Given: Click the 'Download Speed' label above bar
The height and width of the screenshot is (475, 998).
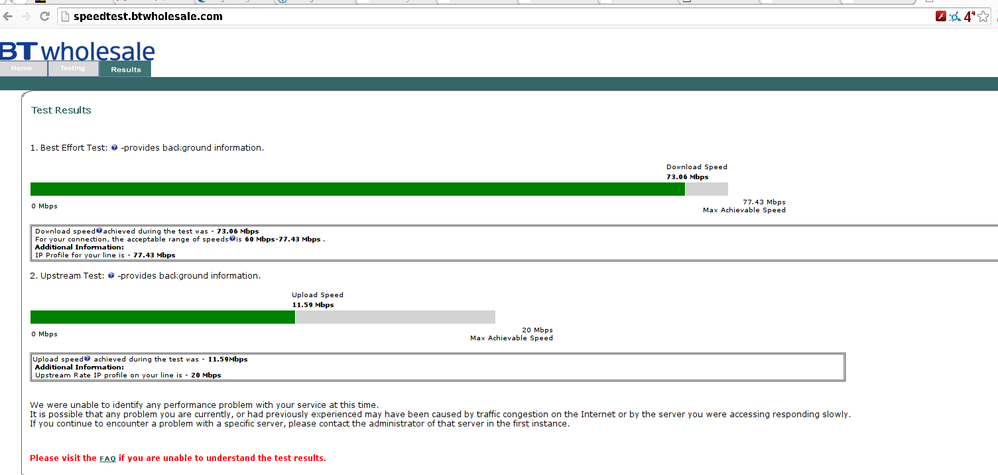Looking at the screenshot, I should (697, 167).
